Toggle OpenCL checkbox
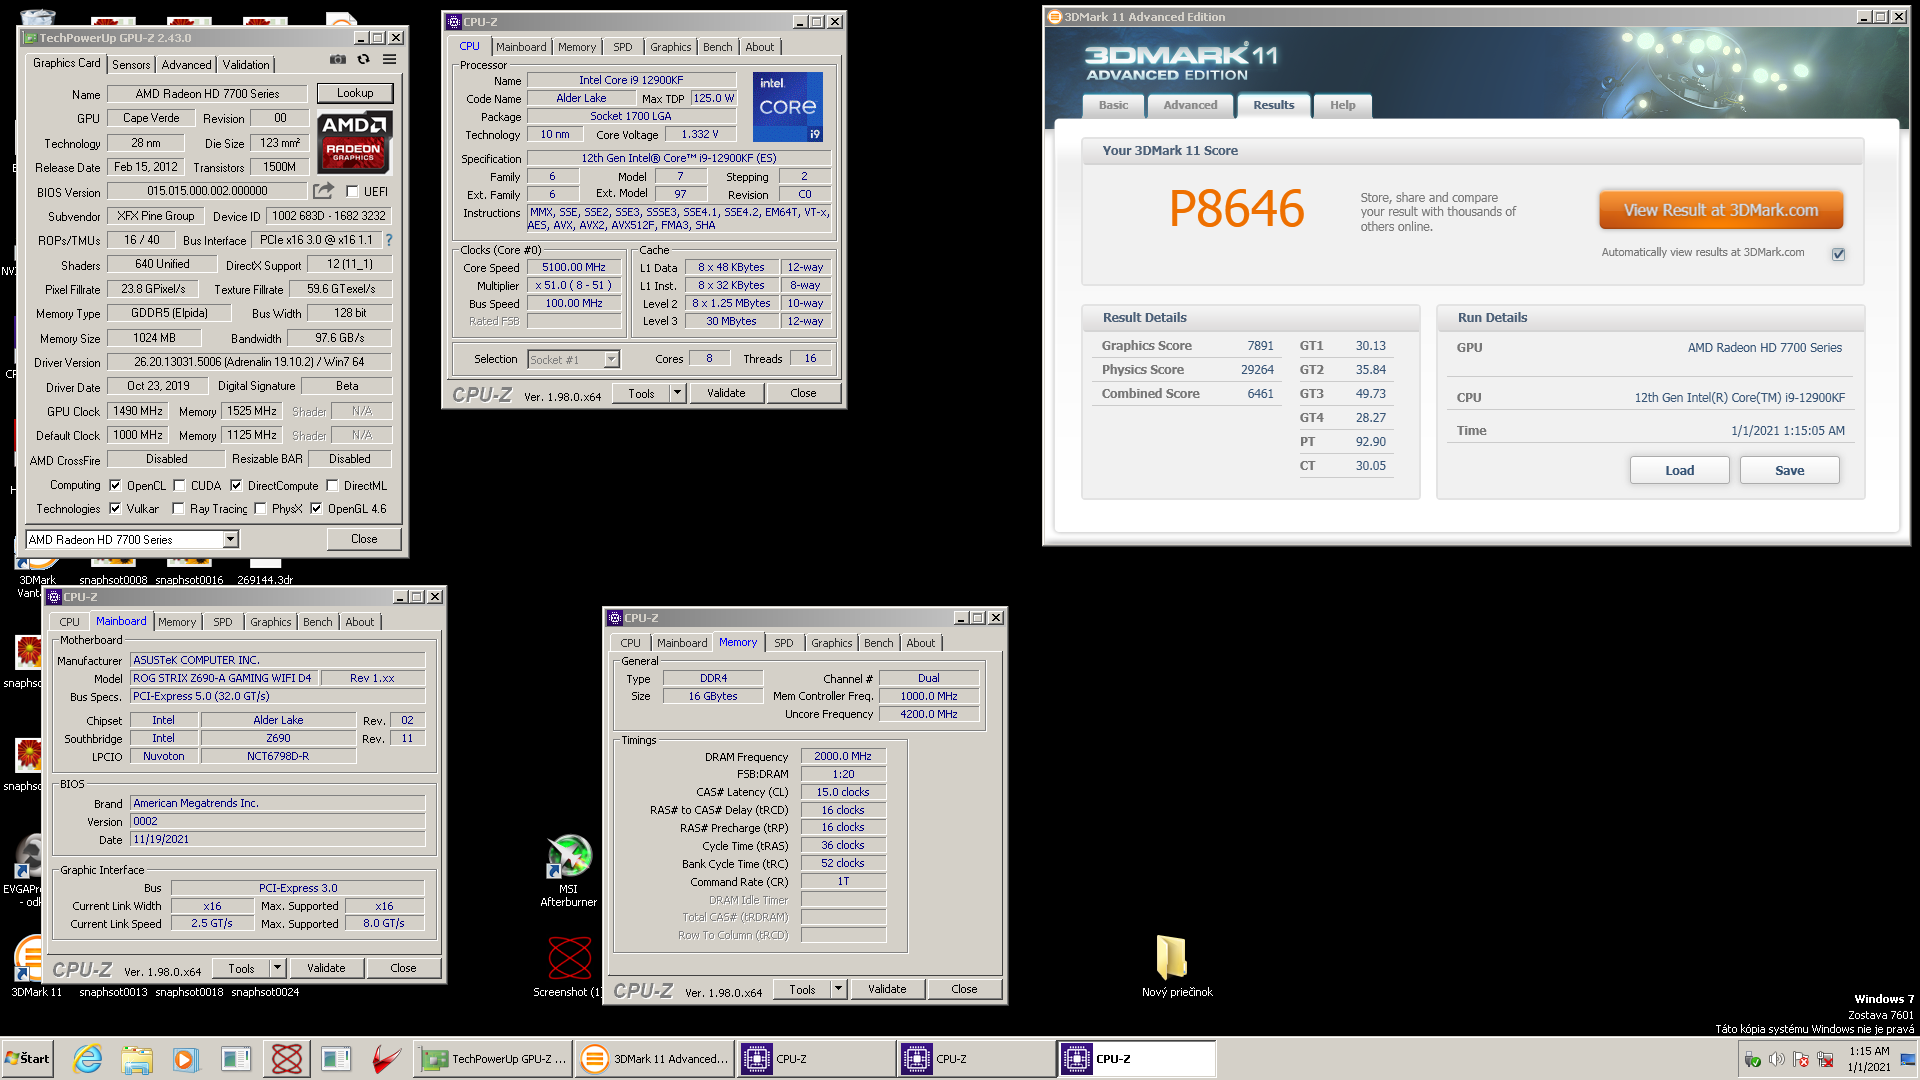This screenshot has width=1920, height=1080. pyautogui.click(x=115, y=485)
